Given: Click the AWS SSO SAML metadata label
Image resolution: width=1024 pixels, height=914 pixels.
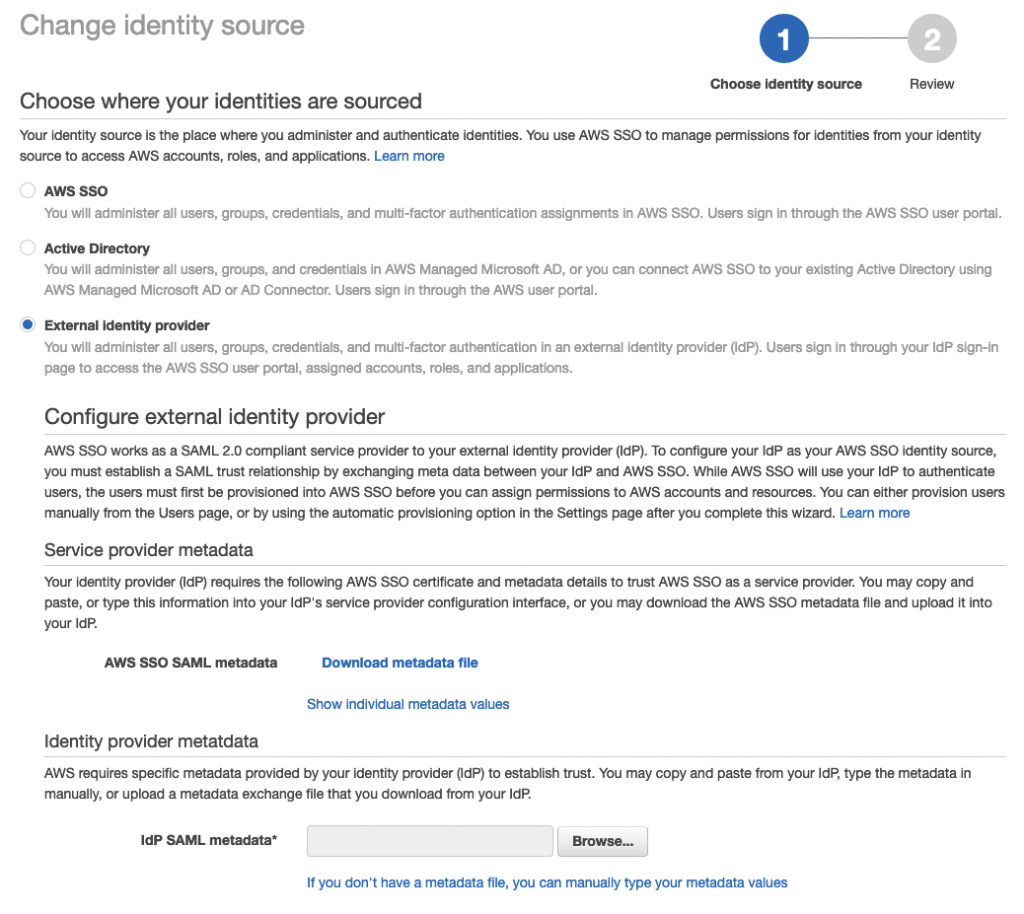Looking at the screenshot, I should 190,662.
